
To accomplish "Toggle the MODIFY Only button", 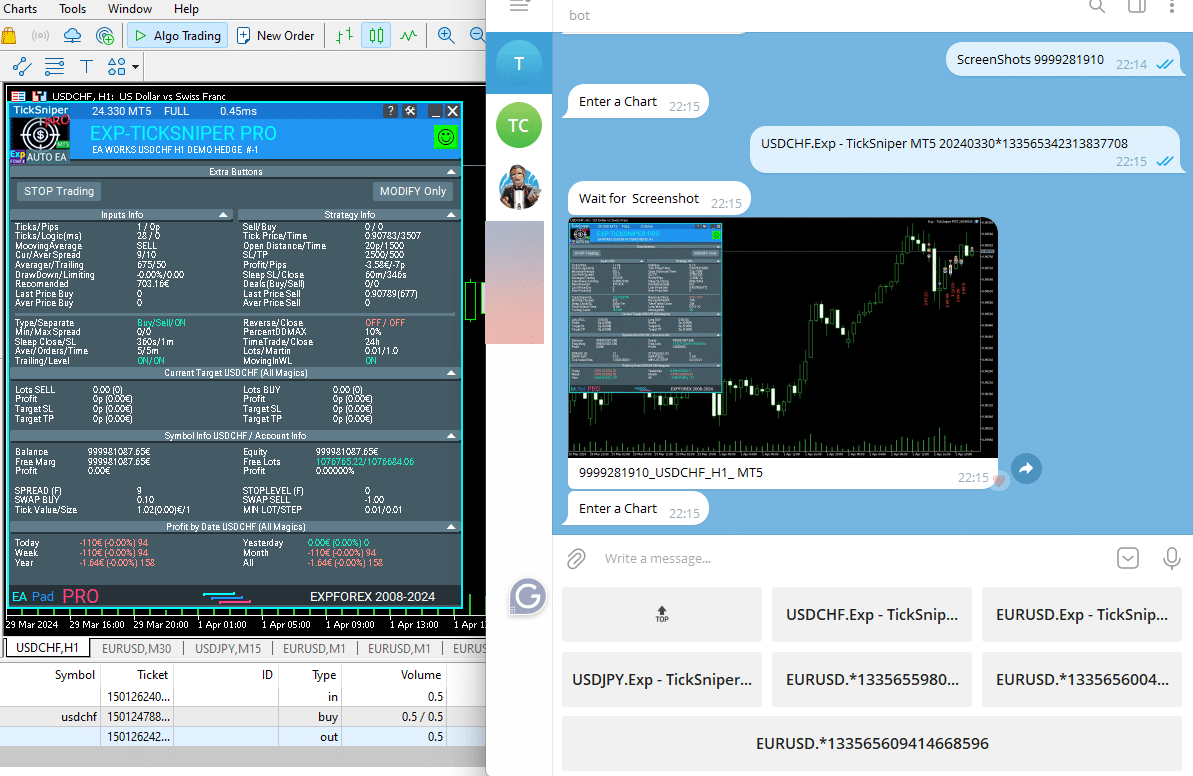I will pos(413,191).
